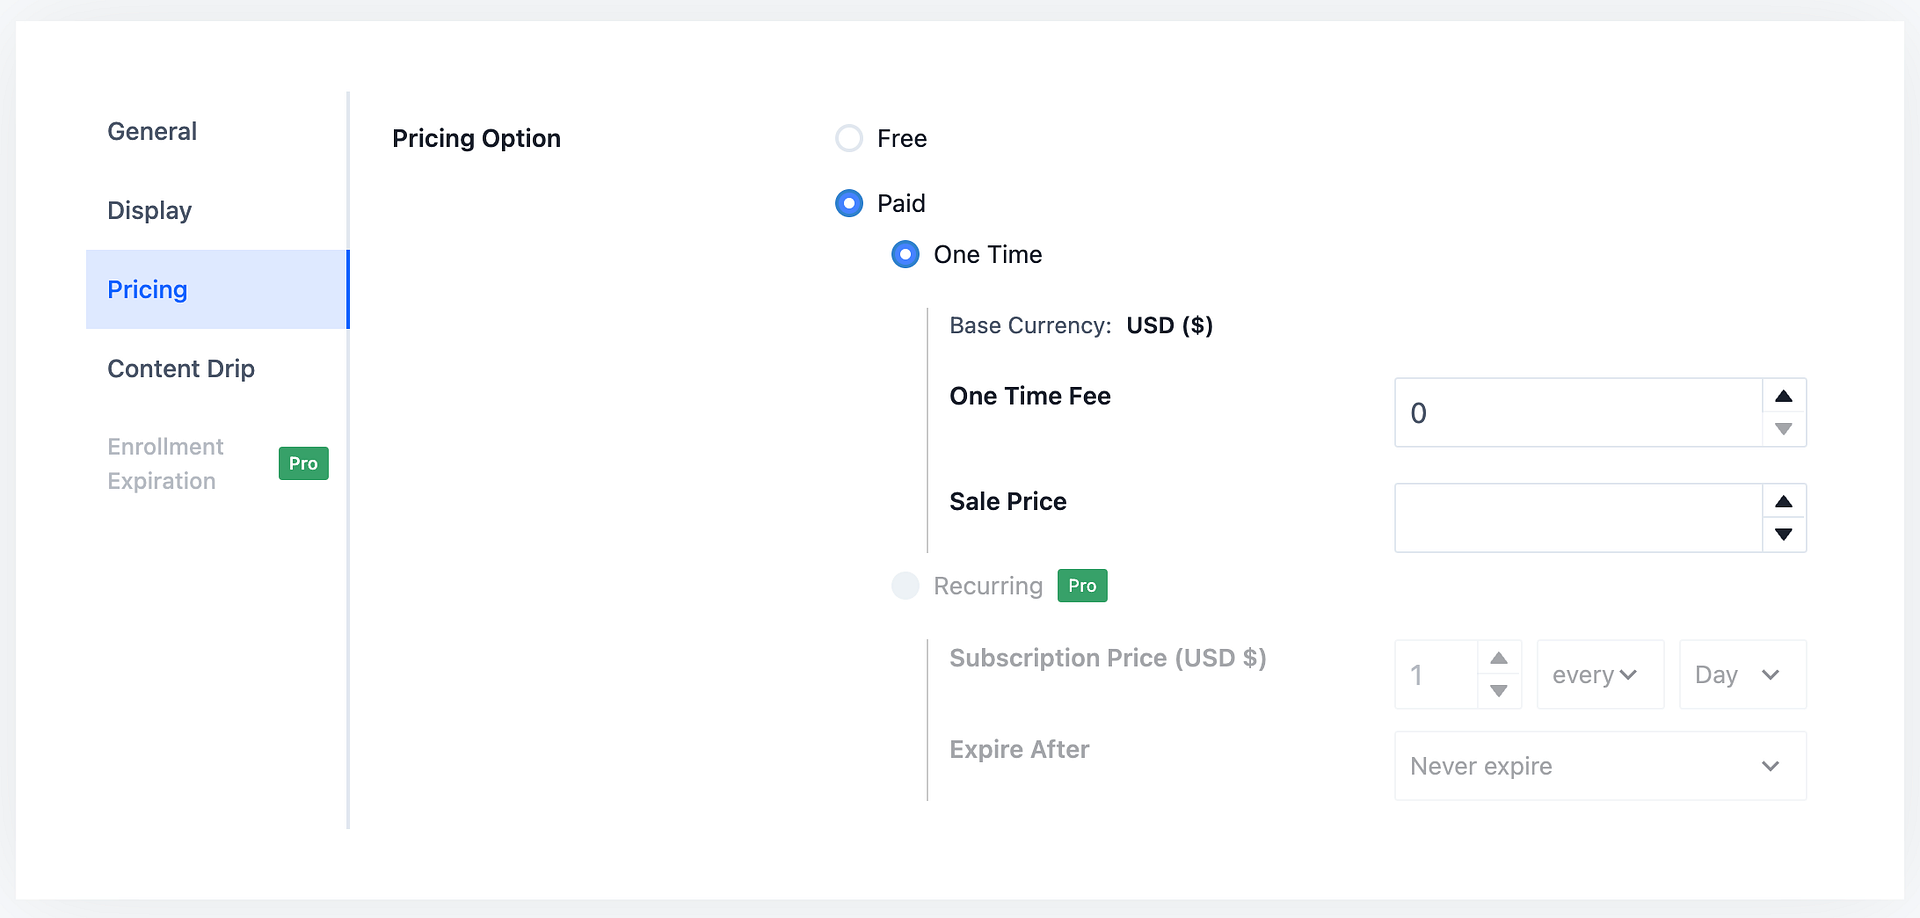This screenshot has height=918, width=1920.
Task: Increment One Time Fee with up arrow
Action: click(1784, 396)
